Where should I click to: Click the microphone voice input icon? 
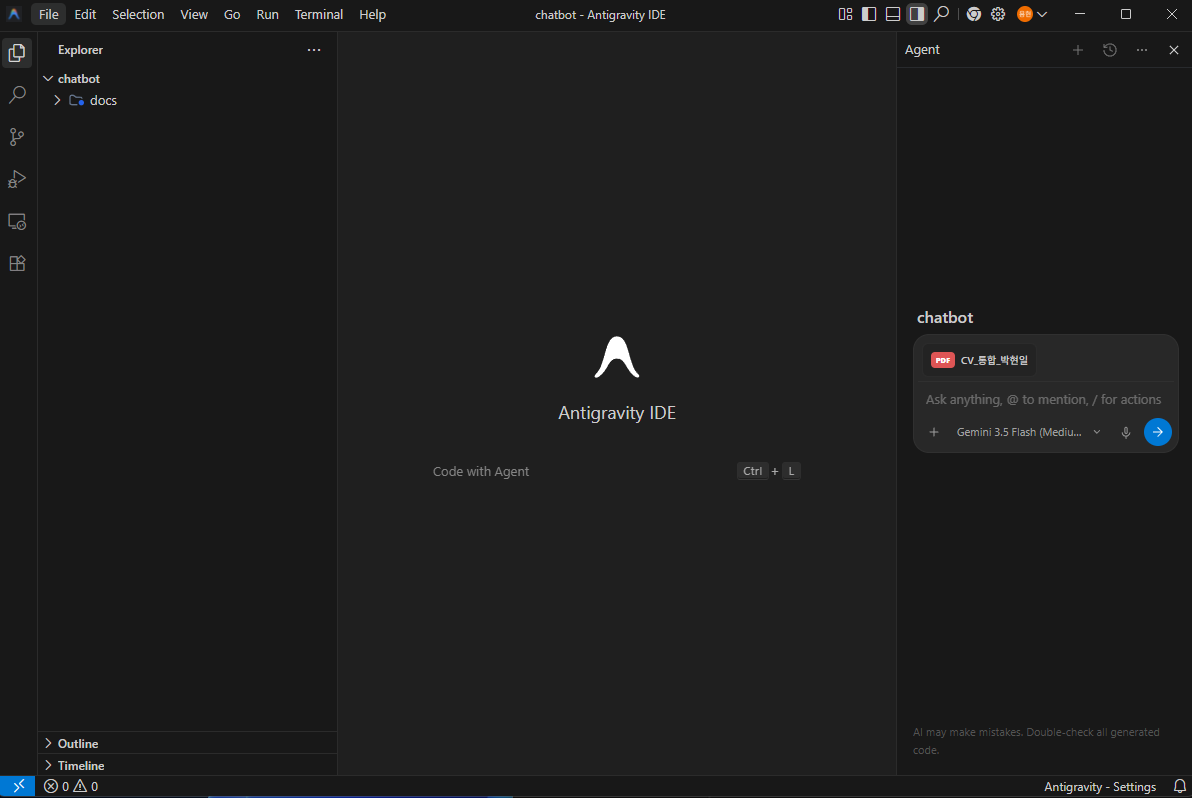1126,432
